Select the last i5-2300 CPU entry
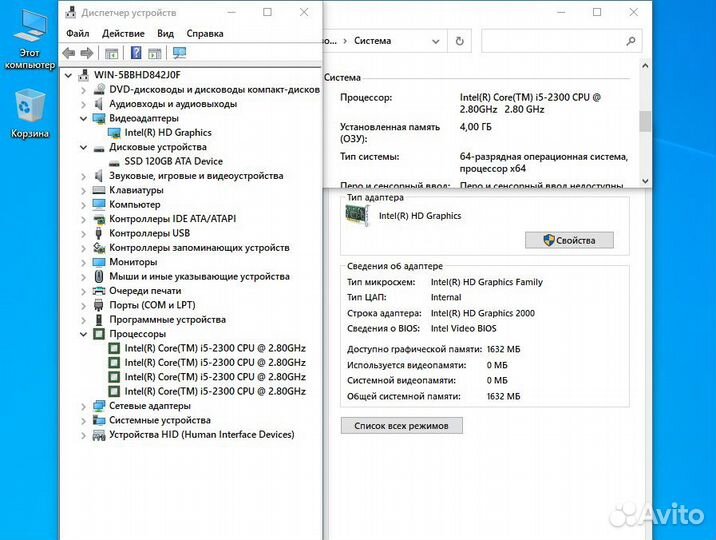 click(x=215, y=391)
